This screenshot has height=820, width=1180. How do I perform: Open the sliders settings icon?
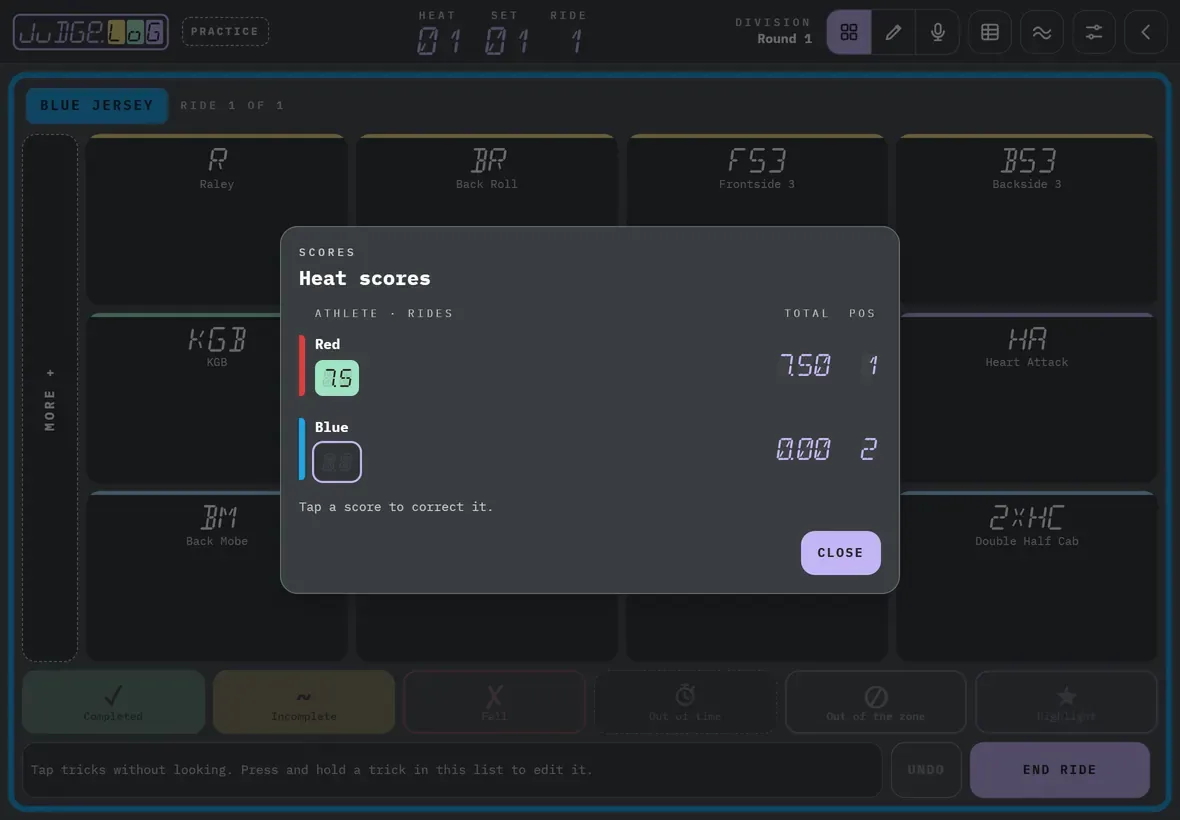[x=1093, y=32]
